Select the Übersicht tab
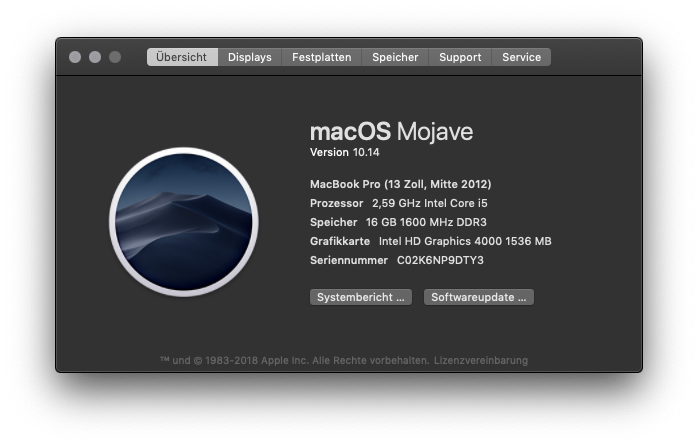Image resolution: width=698 pixels, height=446 pixels. tap(182, 57)
